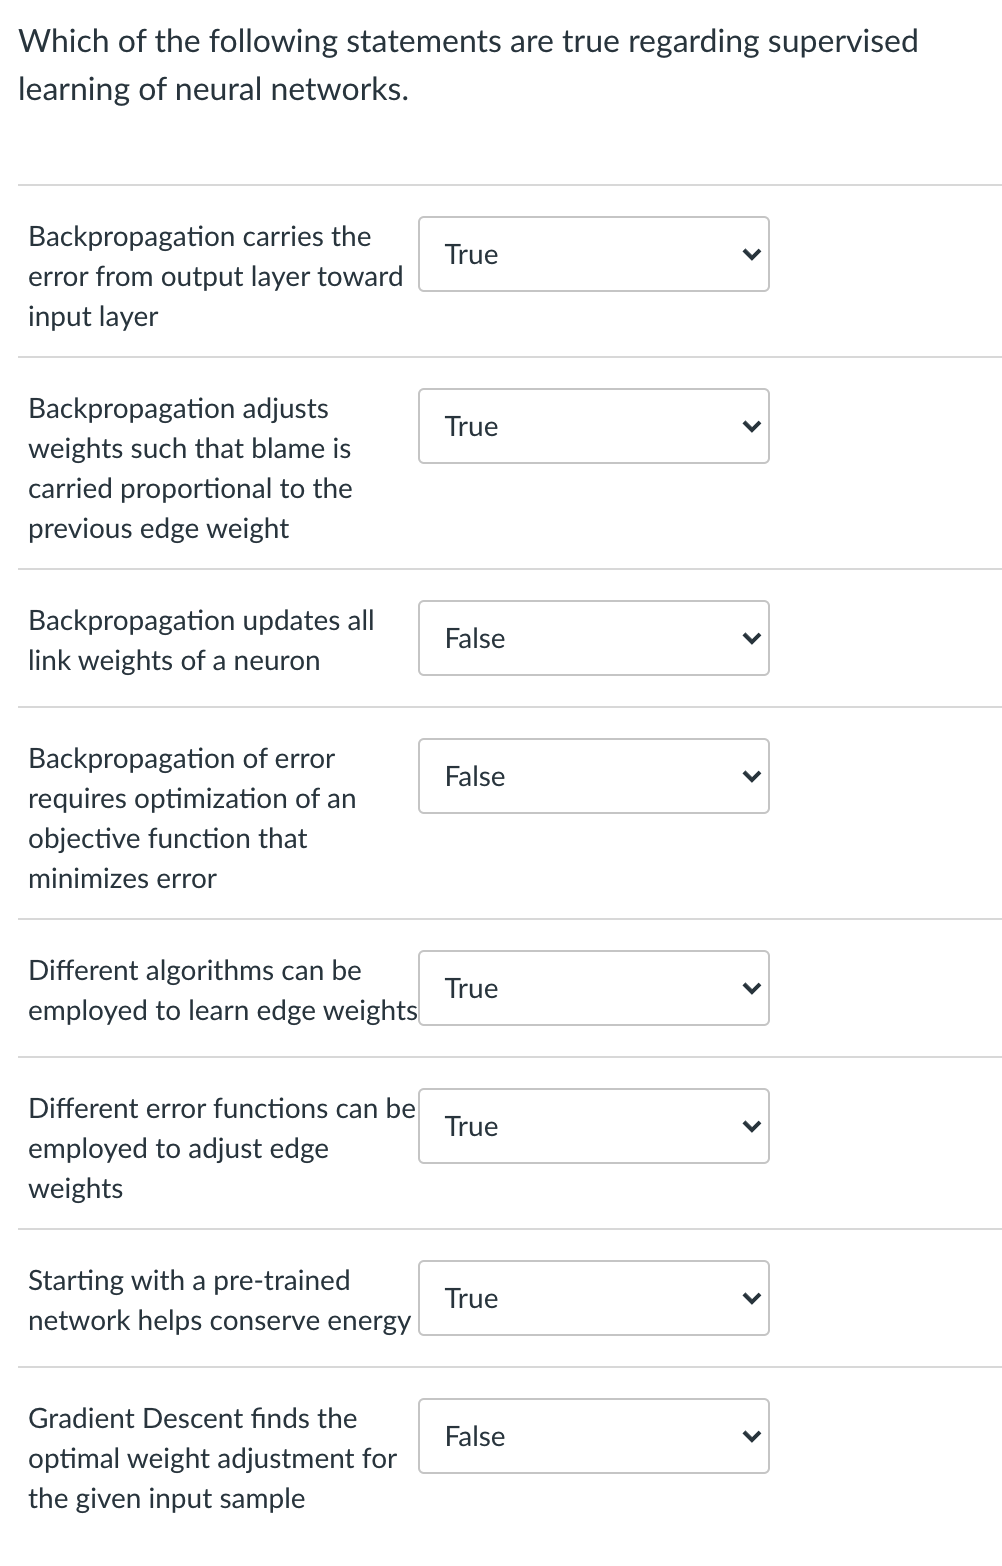Click chevron arrow beside pre-trained network statement
The height and width of the screenshot is (1566, 1002).
coord(752,1298)
